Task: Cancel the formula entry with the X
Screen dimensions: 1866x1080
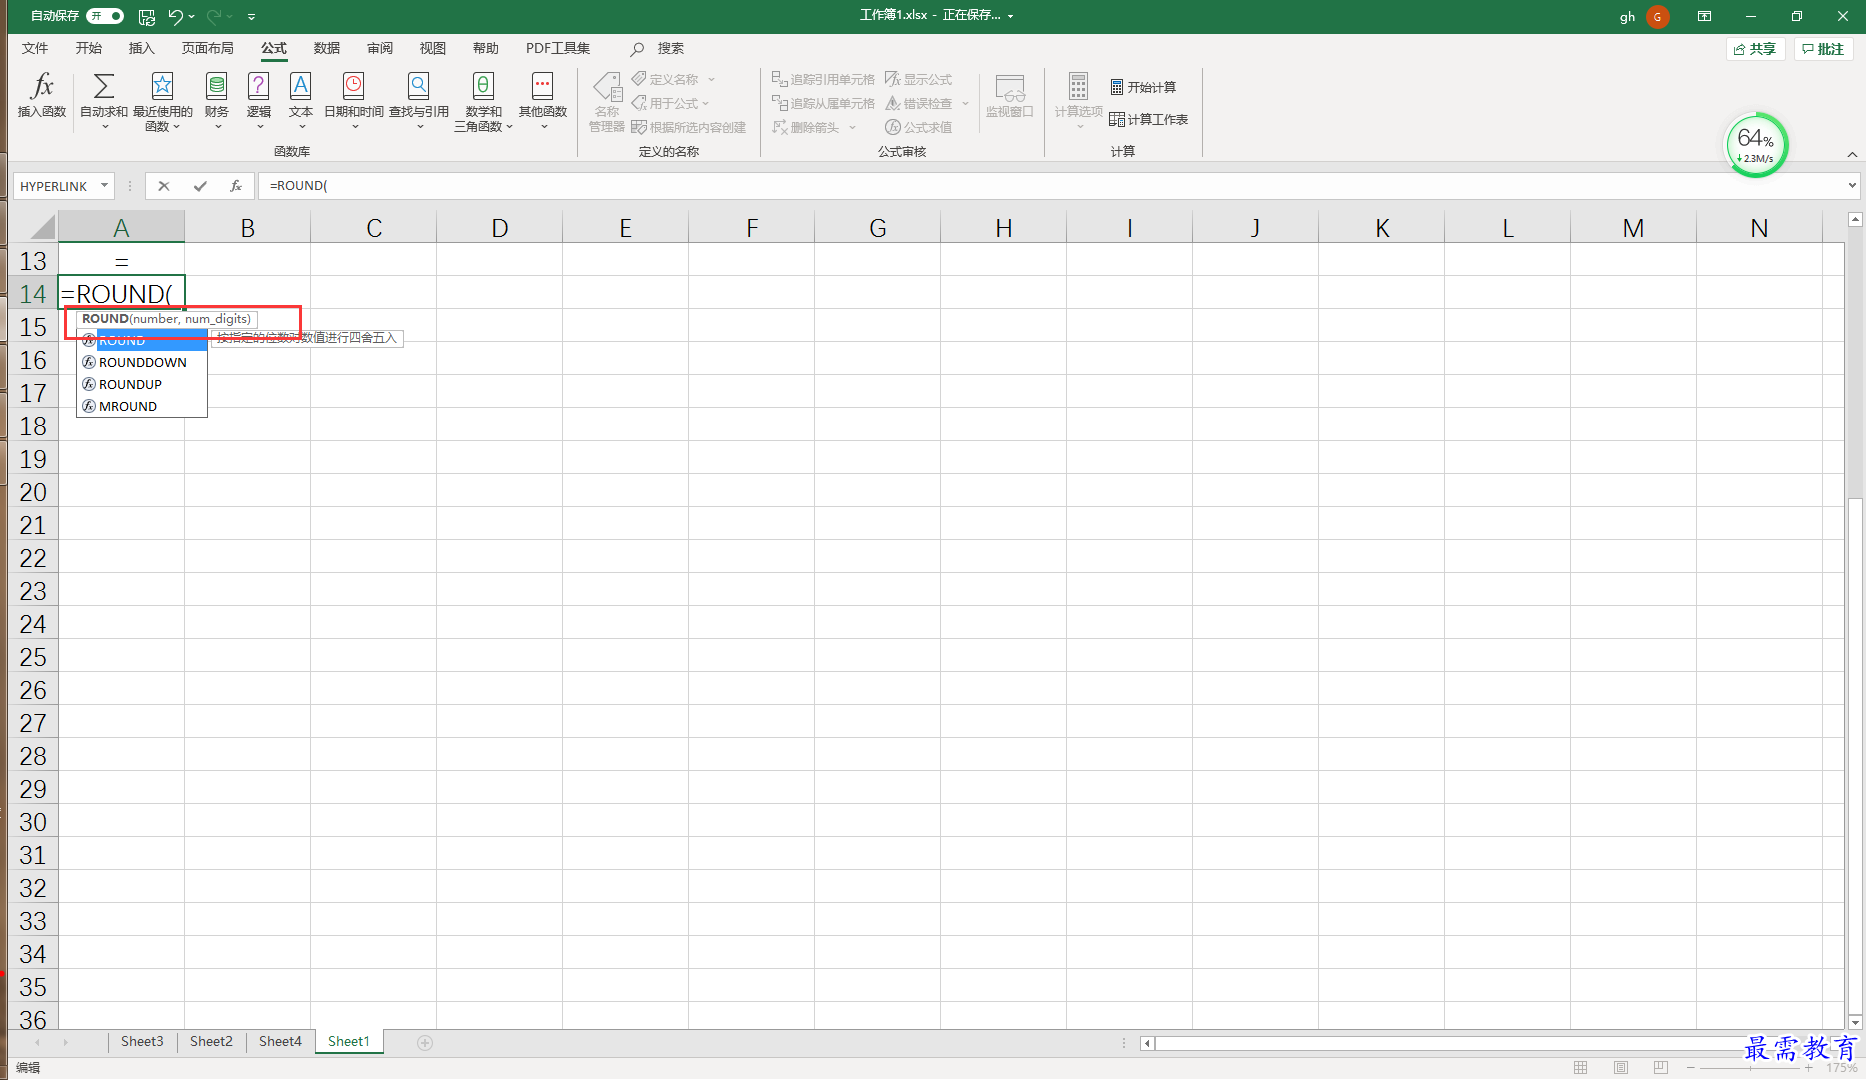Action: coord(164,186)
